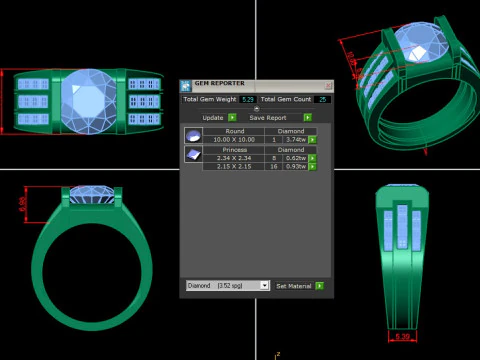Click the '10.00 X 10.00' size cell
Viewport: 480px width, 360px height.
[x=234, y=140]
